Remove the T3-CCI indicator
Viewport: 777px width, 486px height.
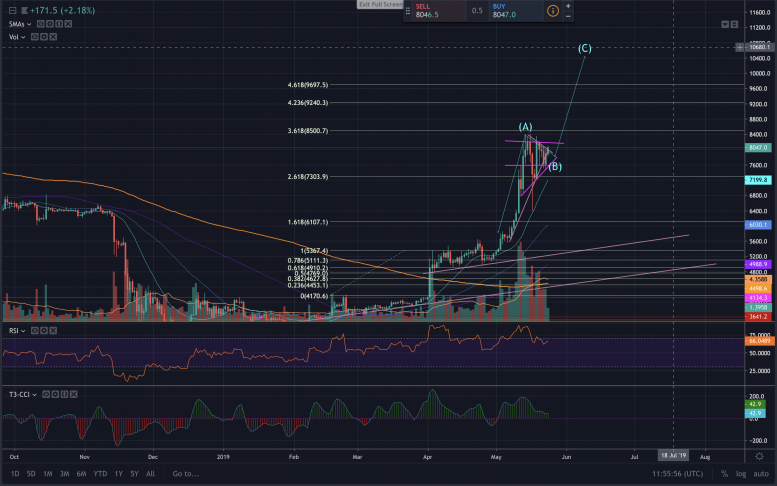73,394
